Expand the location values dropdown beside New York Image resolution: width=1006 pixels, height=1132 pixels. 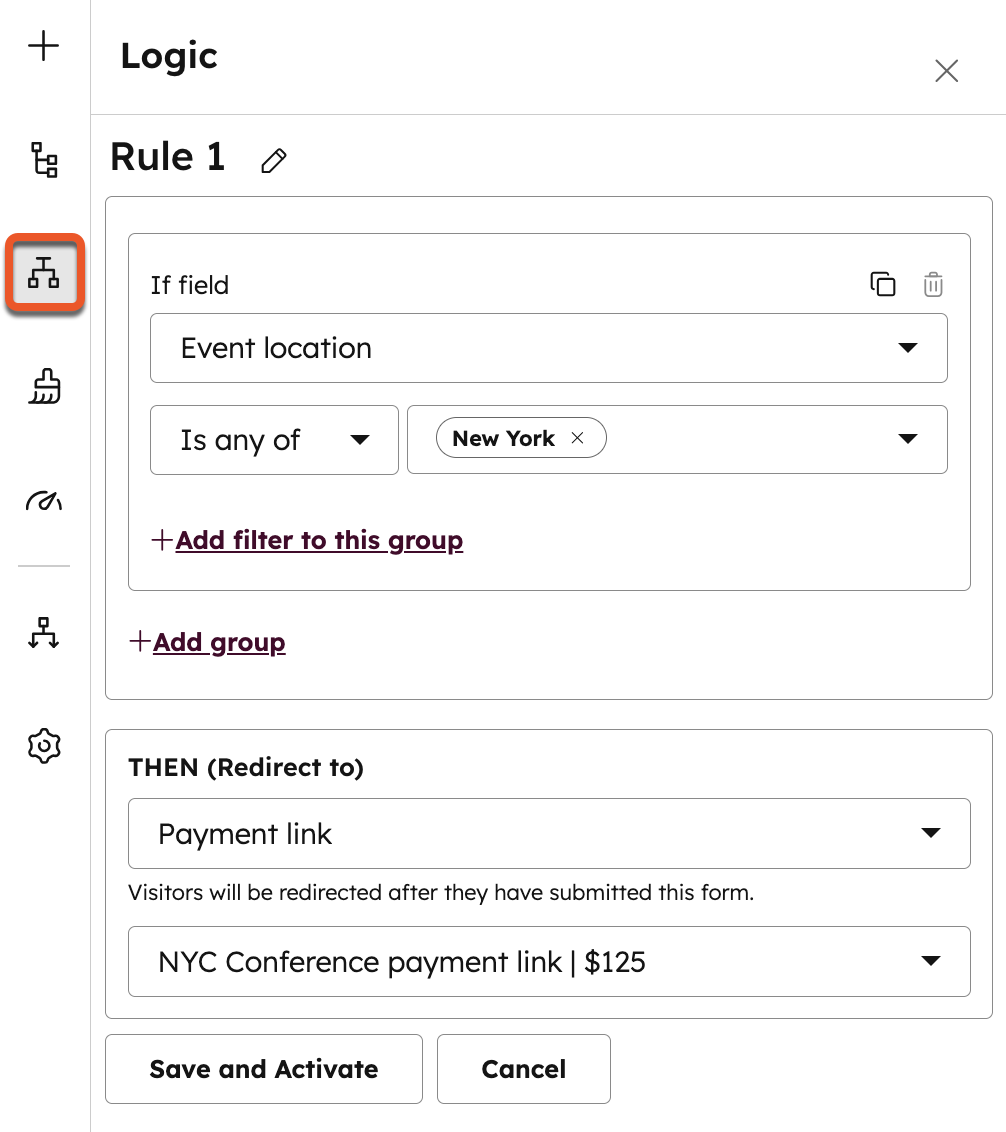coord(908,438)
